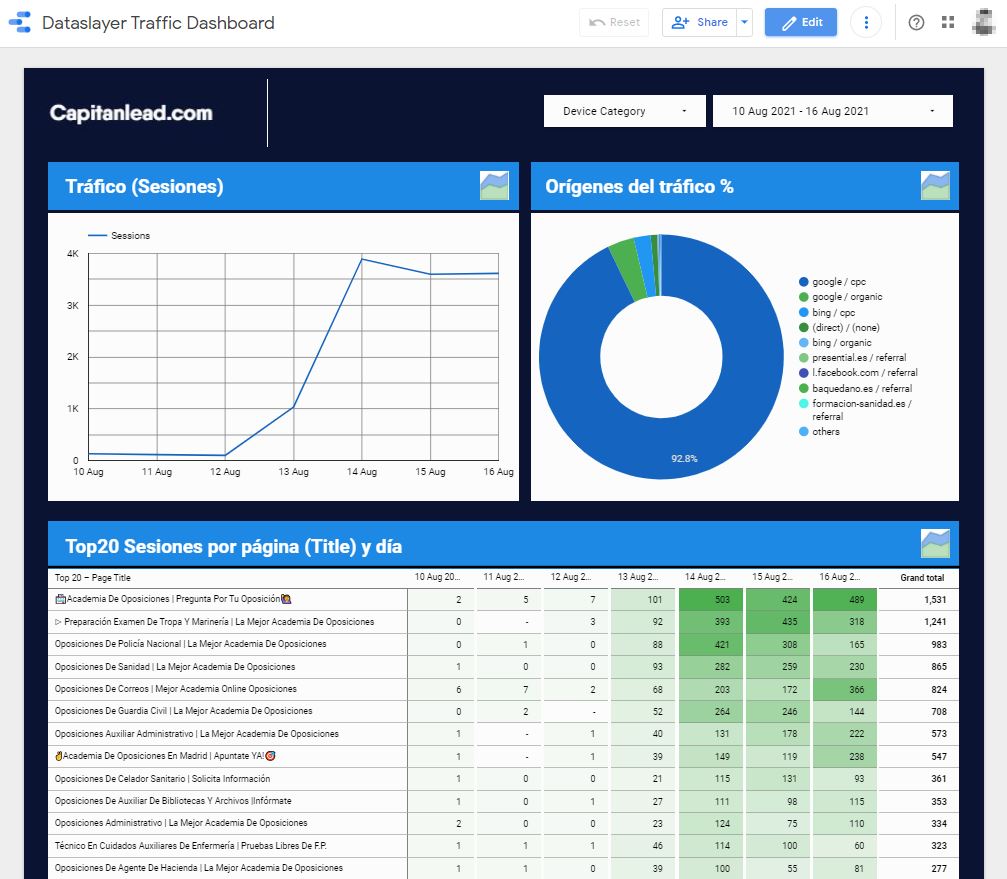1007x879 pixels.
Task: Click the 92.8% donut chart segment
Action: [x=684, y=458]
